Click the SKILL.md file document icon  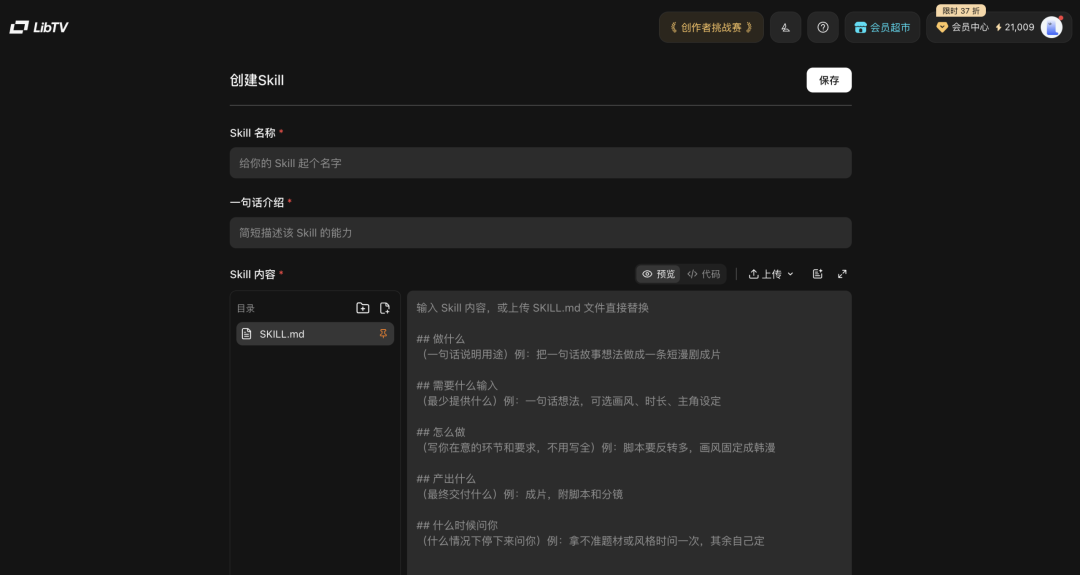pyautogui.click(x=247, y=334)
